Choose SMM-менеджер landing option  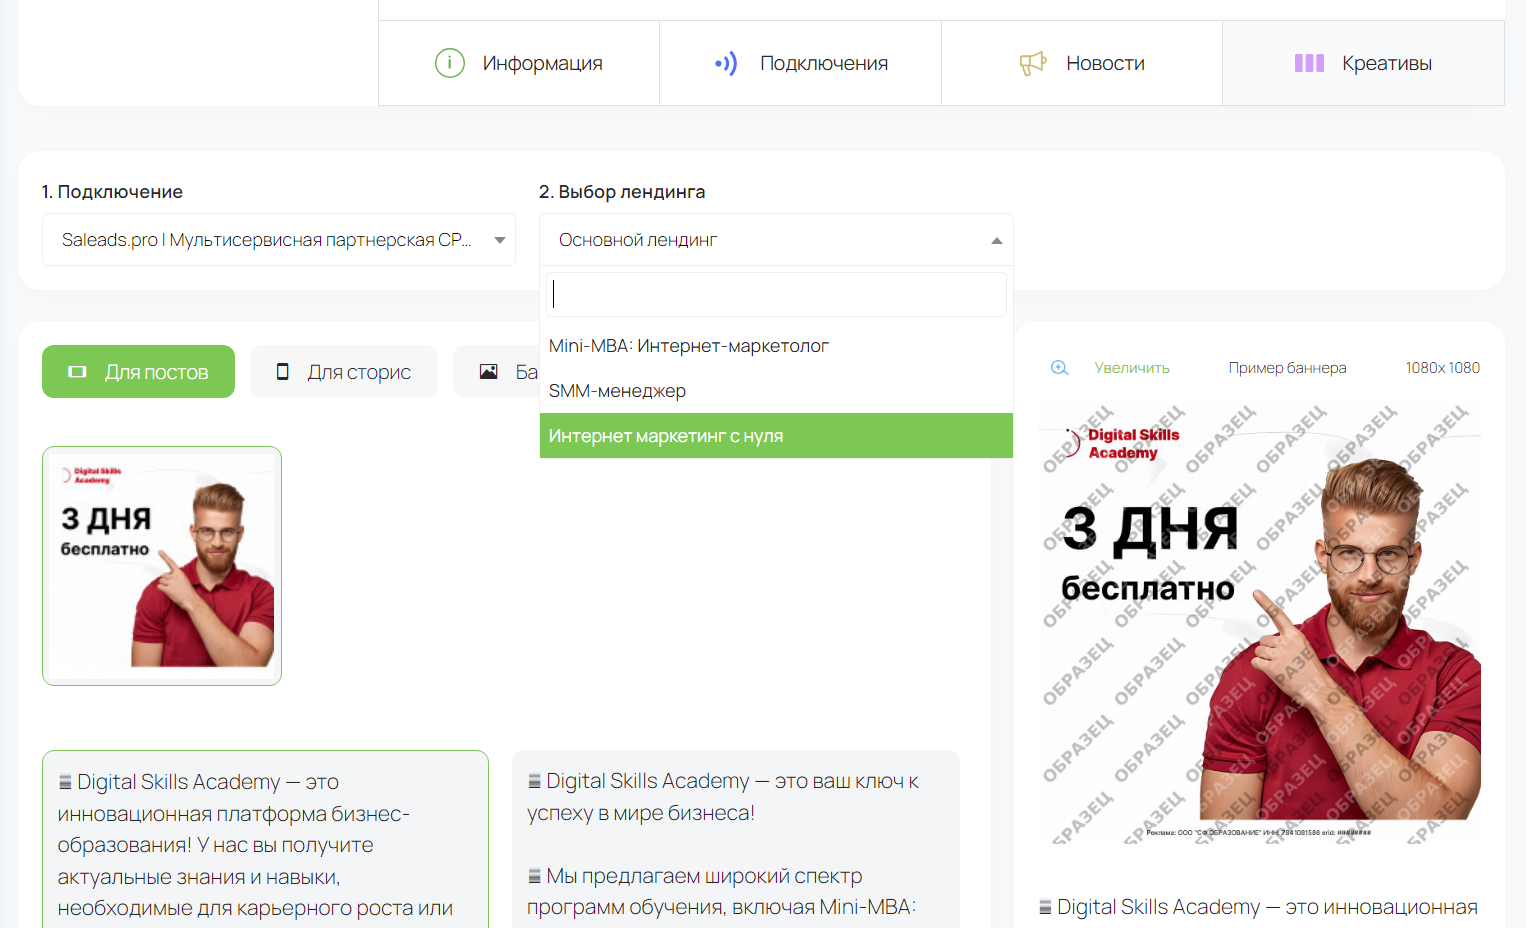[x=776, y=391]
